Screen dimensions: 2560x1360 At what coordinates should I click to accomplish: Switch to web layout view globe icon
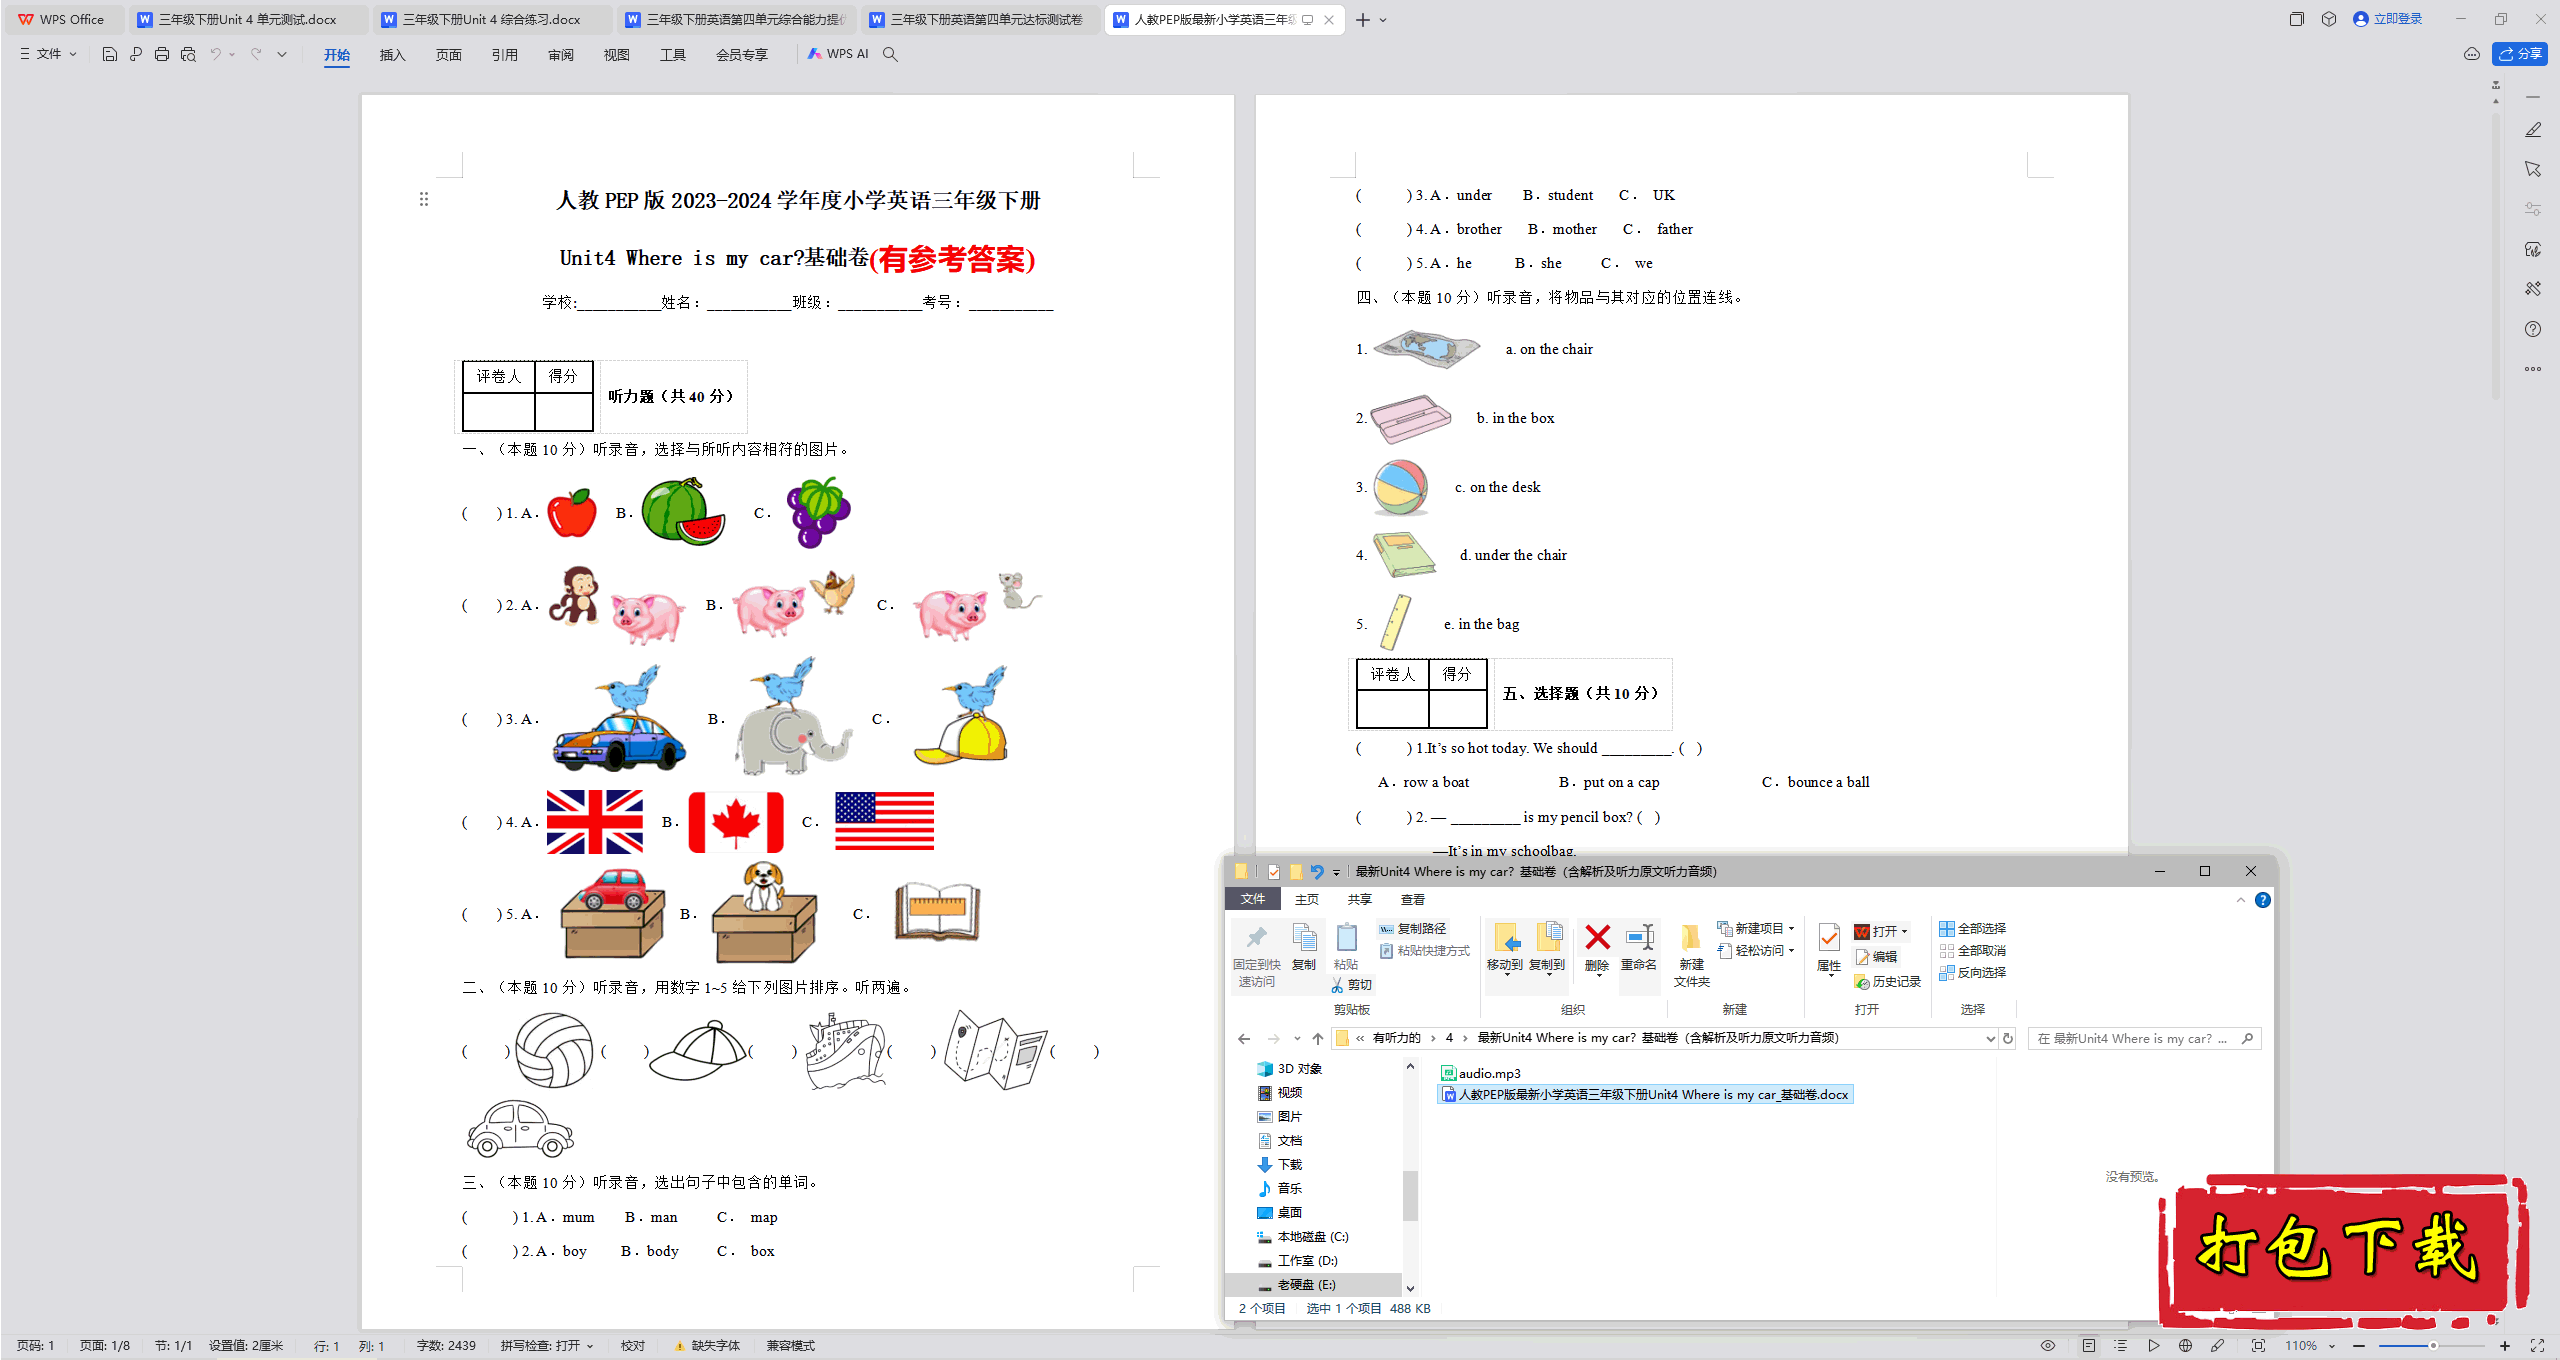2185,1346
